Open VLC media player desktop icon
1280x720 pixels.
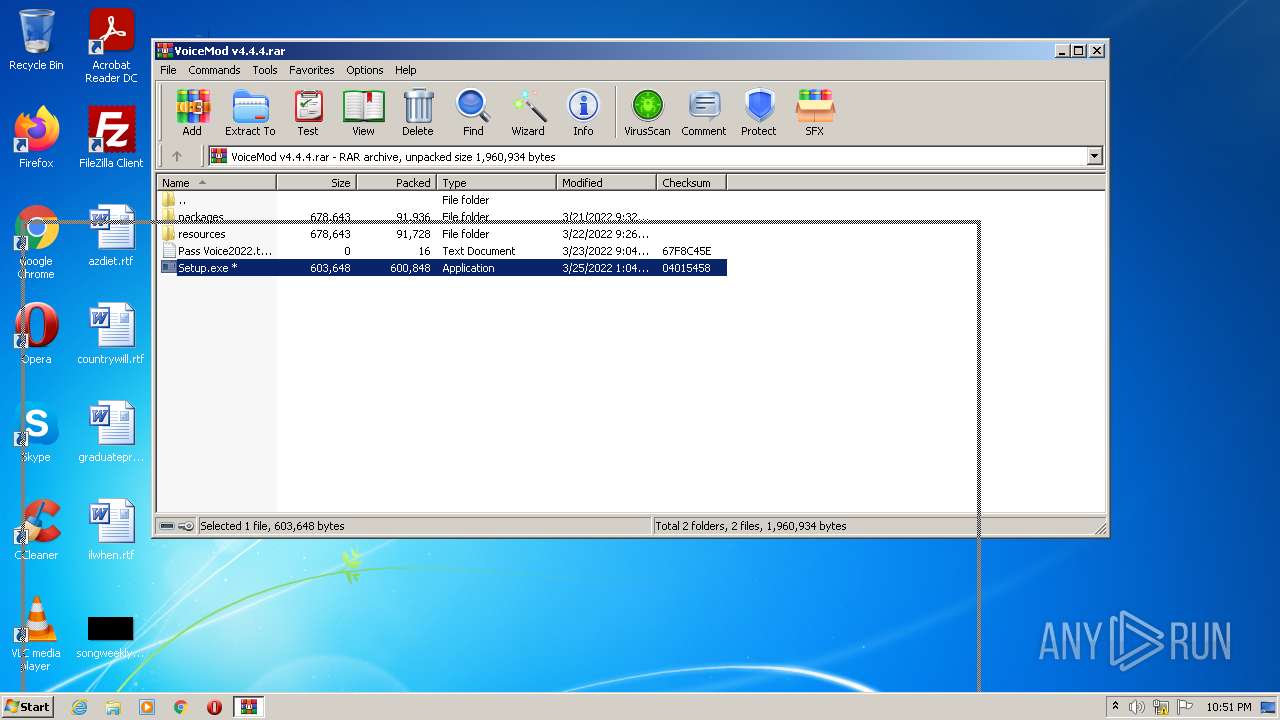[36, 634]
